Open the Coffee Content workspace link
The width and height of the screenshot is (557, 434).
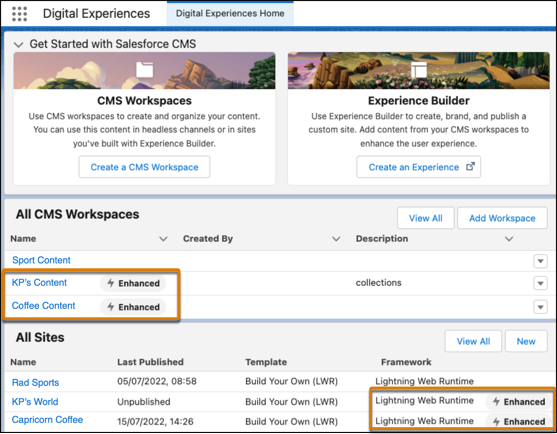43,305
